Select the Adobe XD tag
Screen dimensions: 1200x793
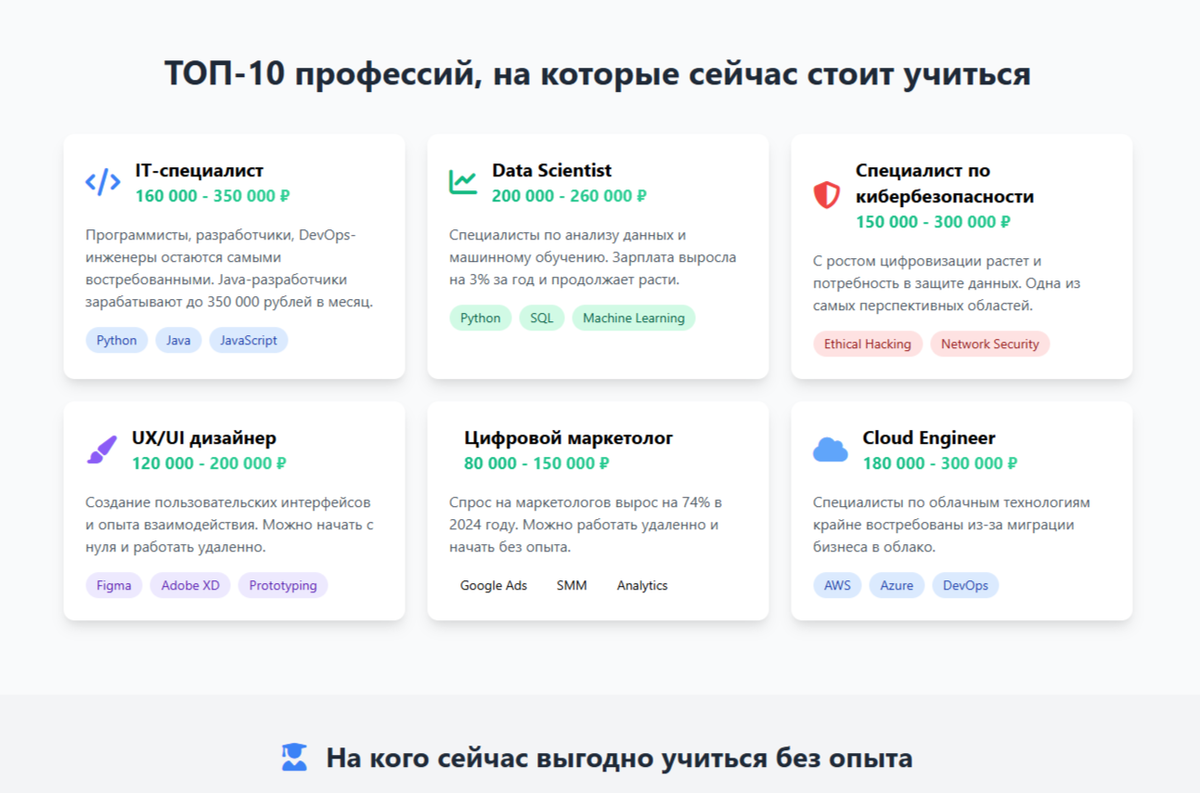coord(190,585)
